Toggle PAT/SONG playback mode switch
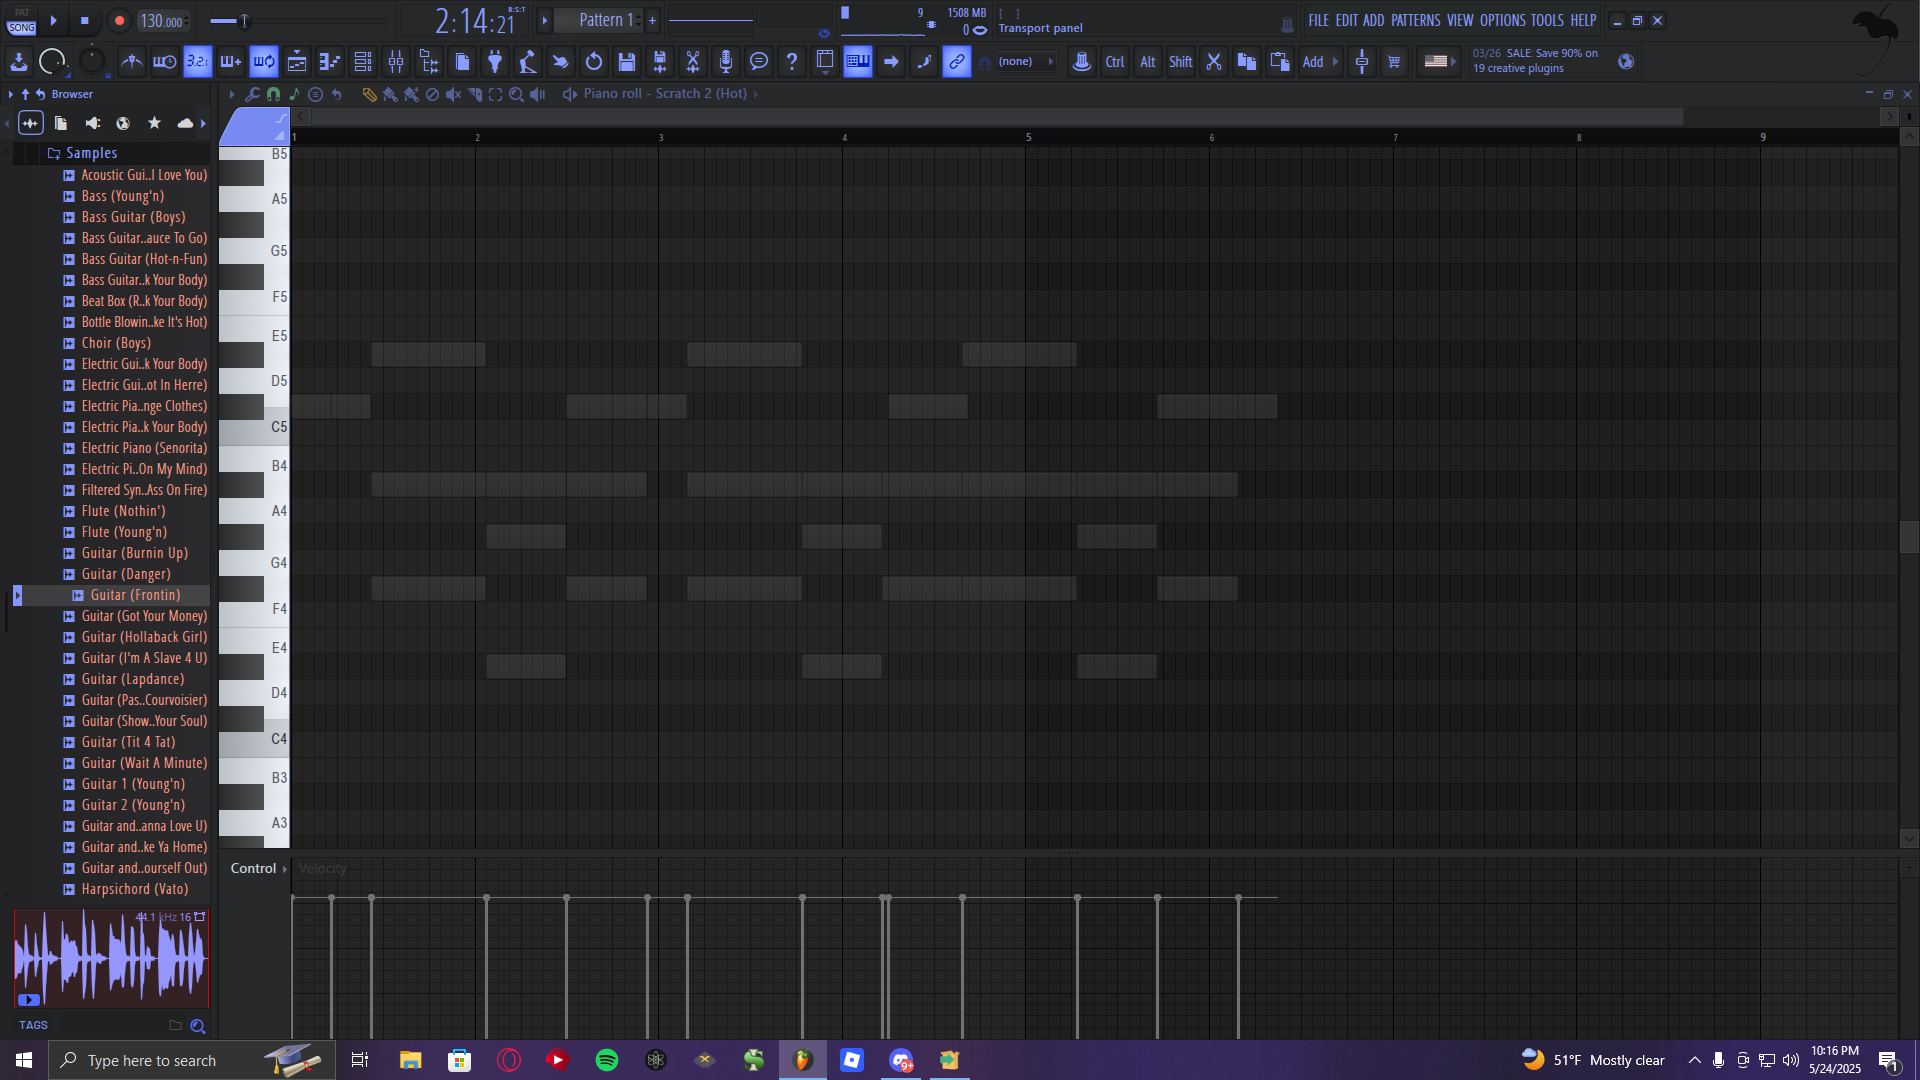The image size is (1920, 1080). click(21, 20)
